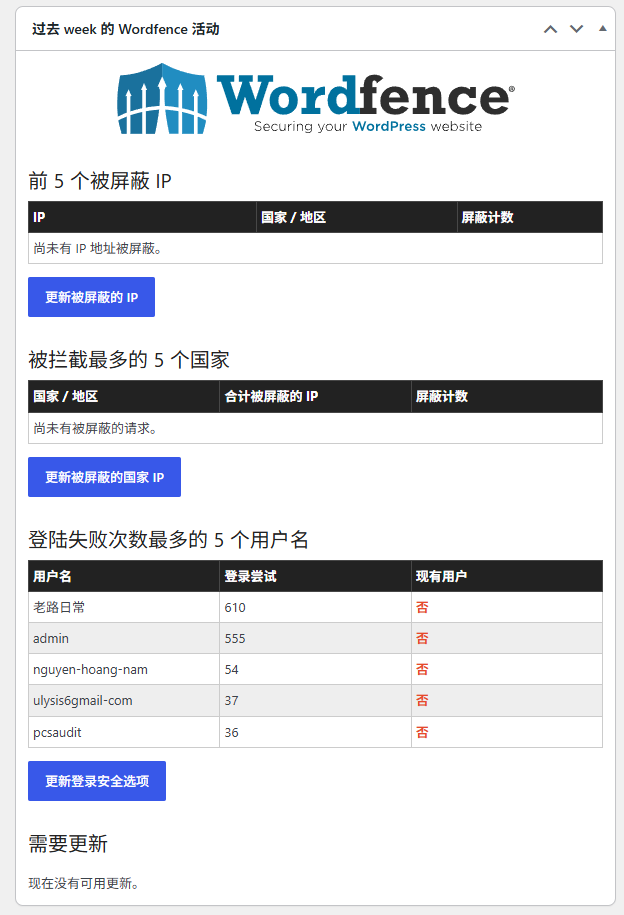
Task: Select the login attempts value 610
Action: click(235, 607)
